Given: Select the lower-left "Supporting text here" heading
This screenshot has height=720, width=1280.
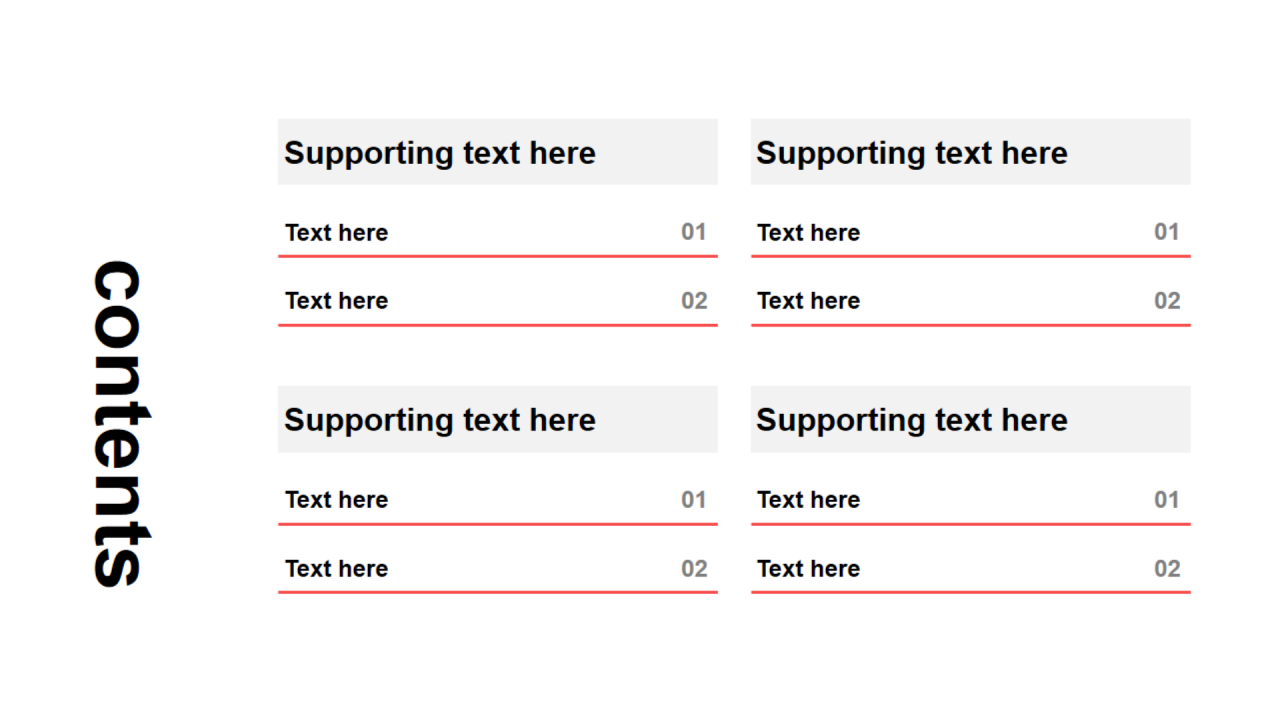Looking at the screenshot, I should pyautogui.click(x=440, y=420).
